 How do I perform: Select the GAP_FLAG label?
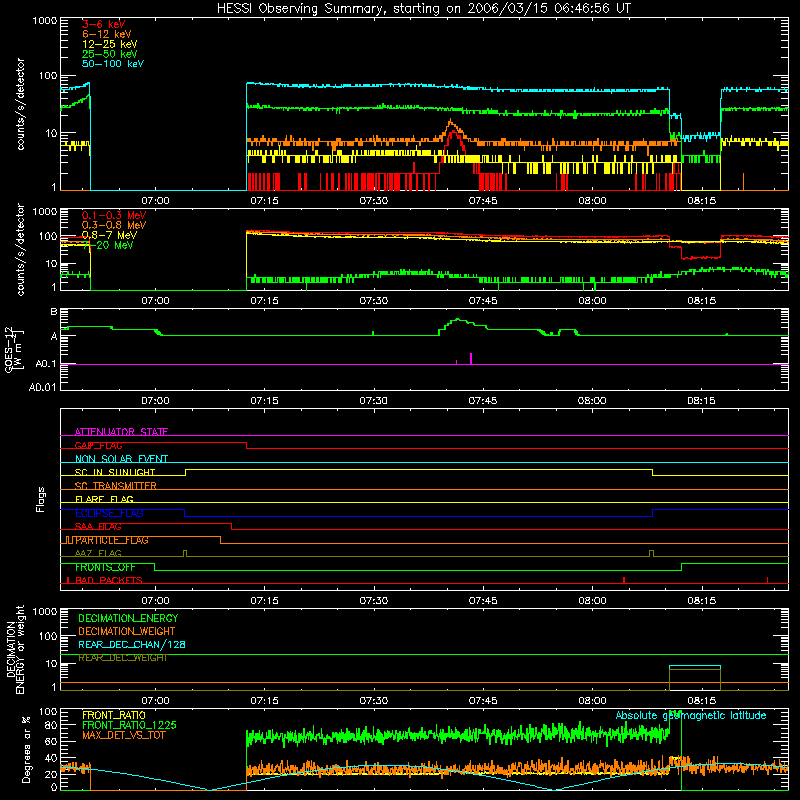point(98,445)
